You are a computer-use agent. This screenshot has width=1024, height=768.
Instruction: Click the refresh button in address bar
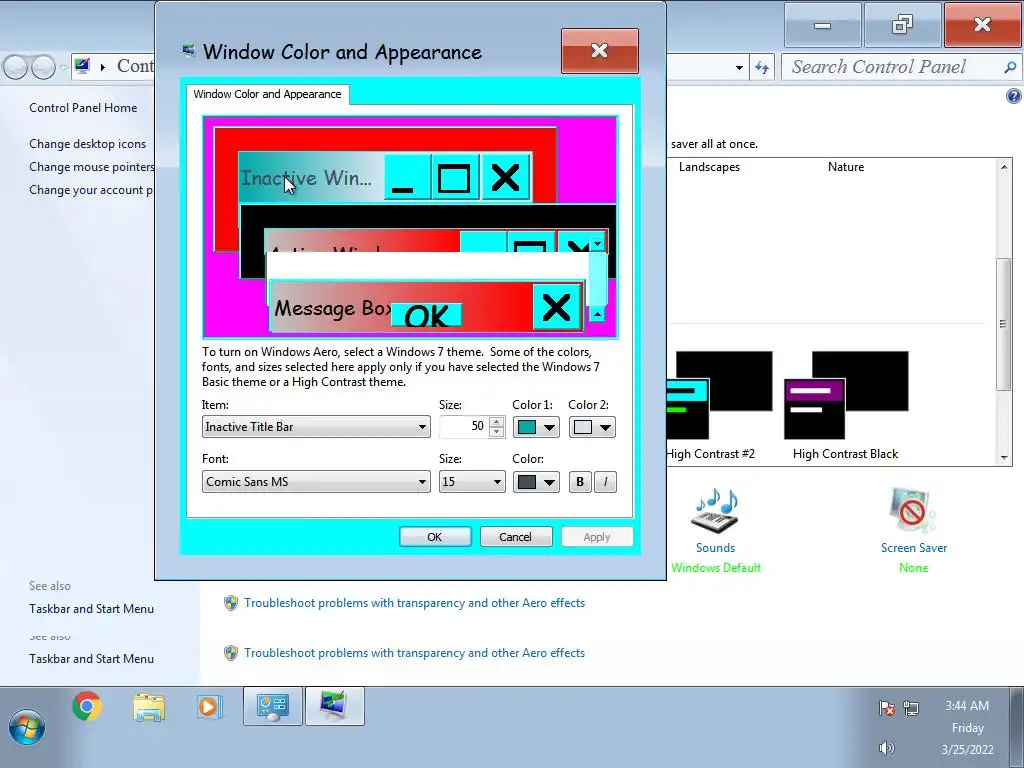(x=762, y=67)
